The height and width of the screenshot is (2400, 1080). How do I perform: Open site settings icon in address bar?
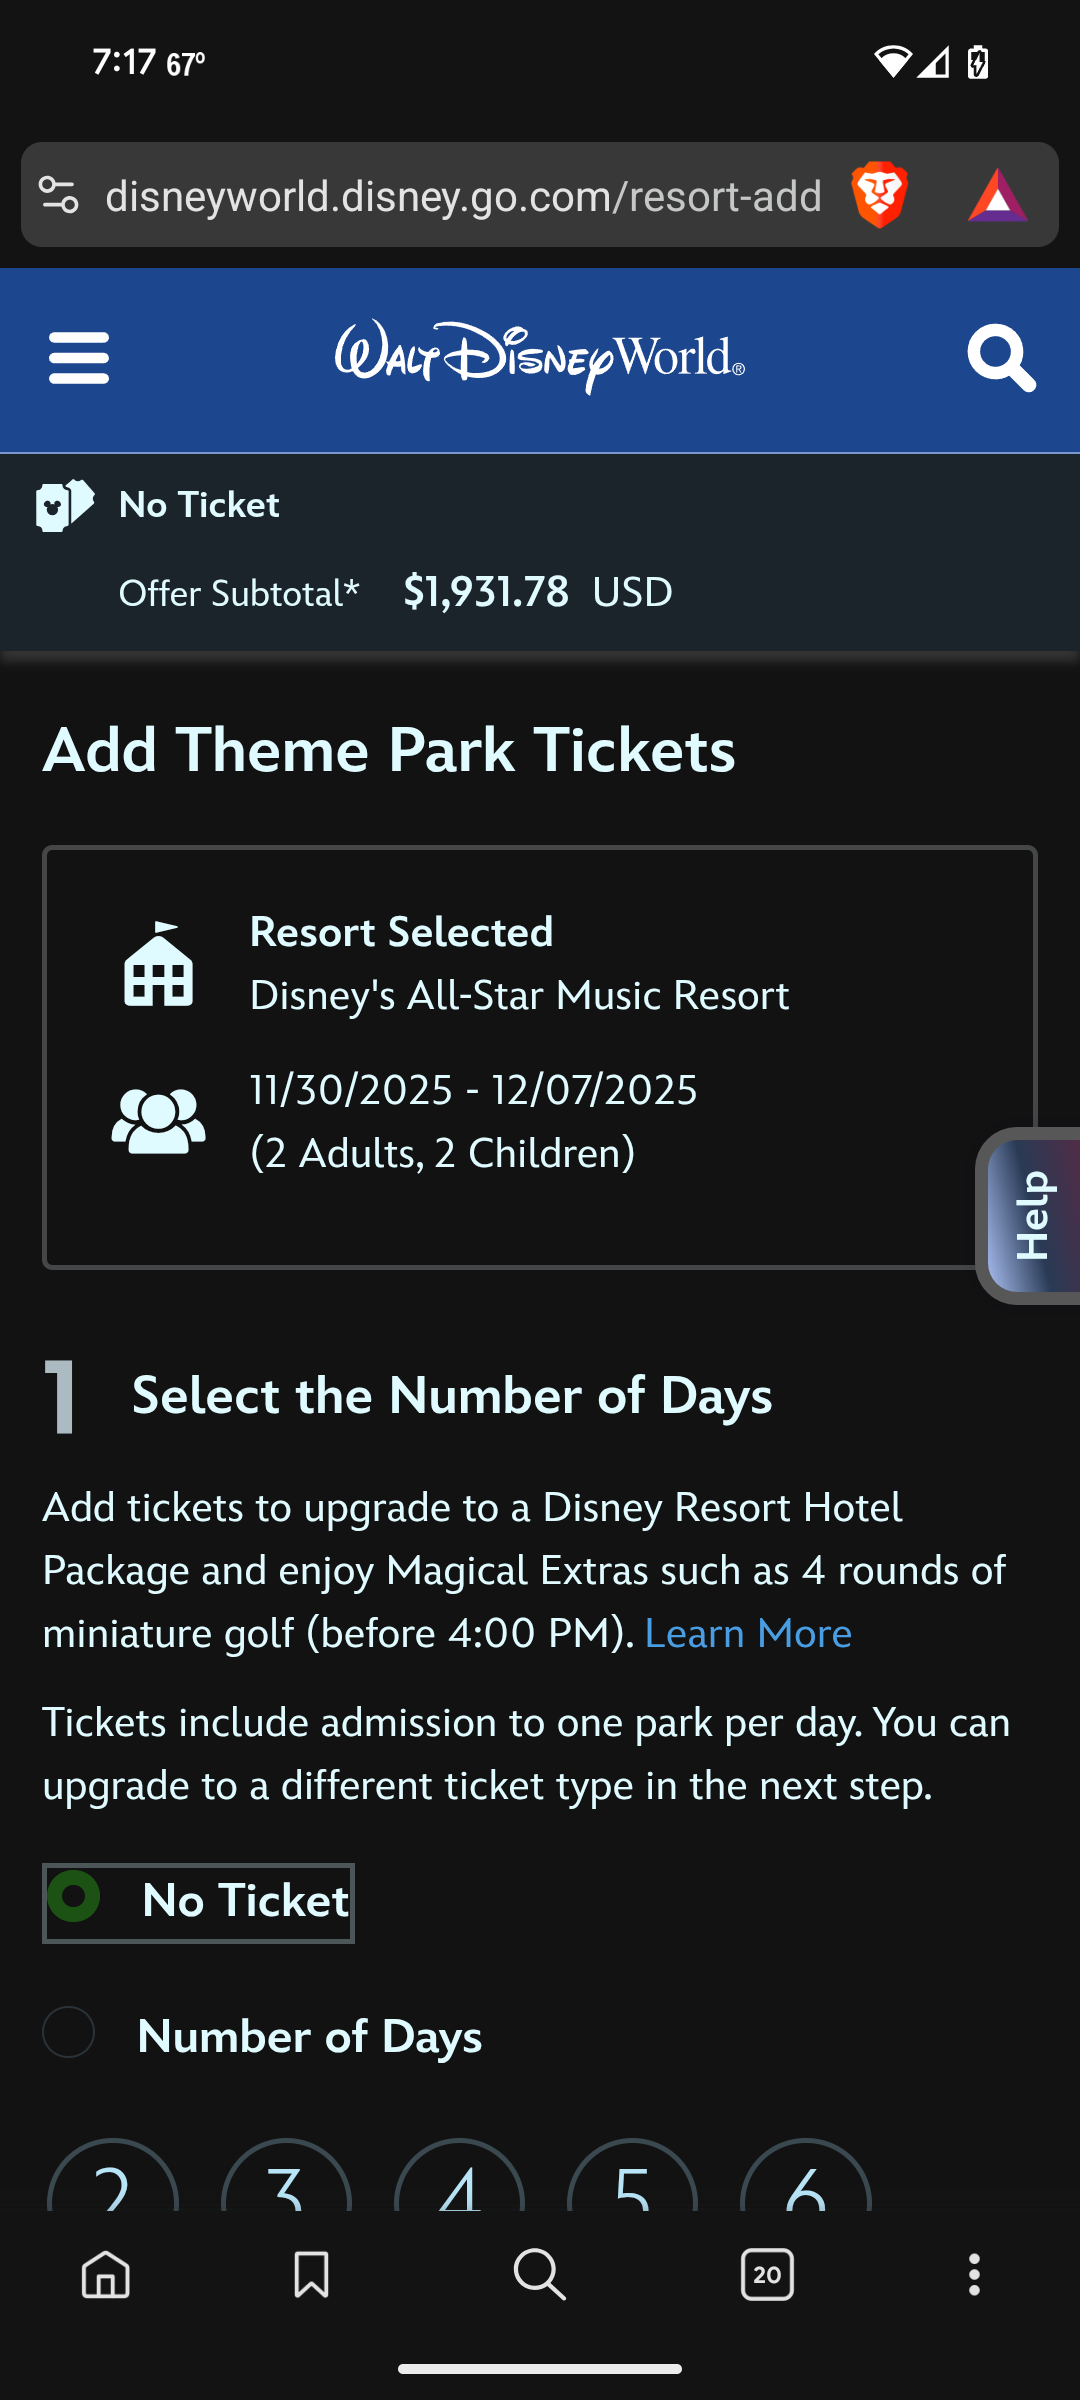59,195
